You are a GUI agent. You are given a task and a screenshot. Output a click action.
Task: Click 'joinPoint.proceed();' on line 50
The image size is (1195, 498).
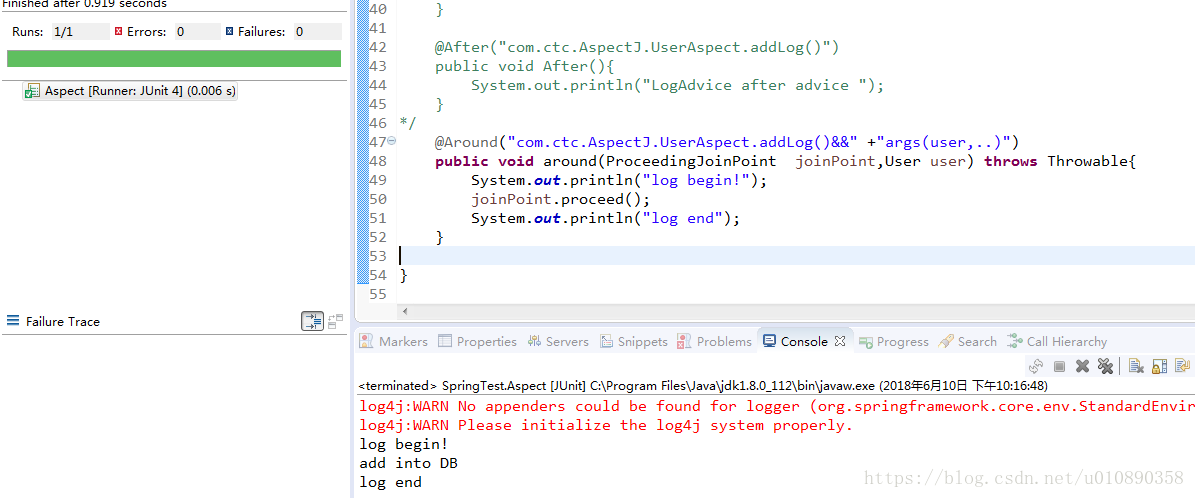click(560, 199)
